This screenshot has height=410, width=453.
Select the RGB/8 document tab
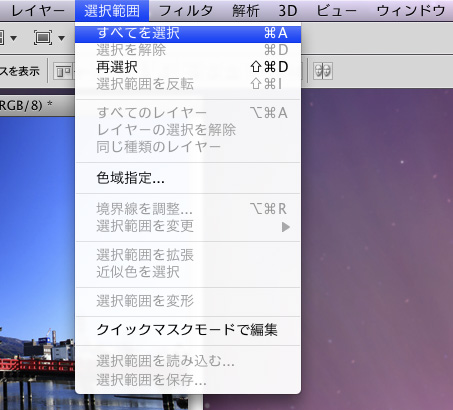(26, 105)
